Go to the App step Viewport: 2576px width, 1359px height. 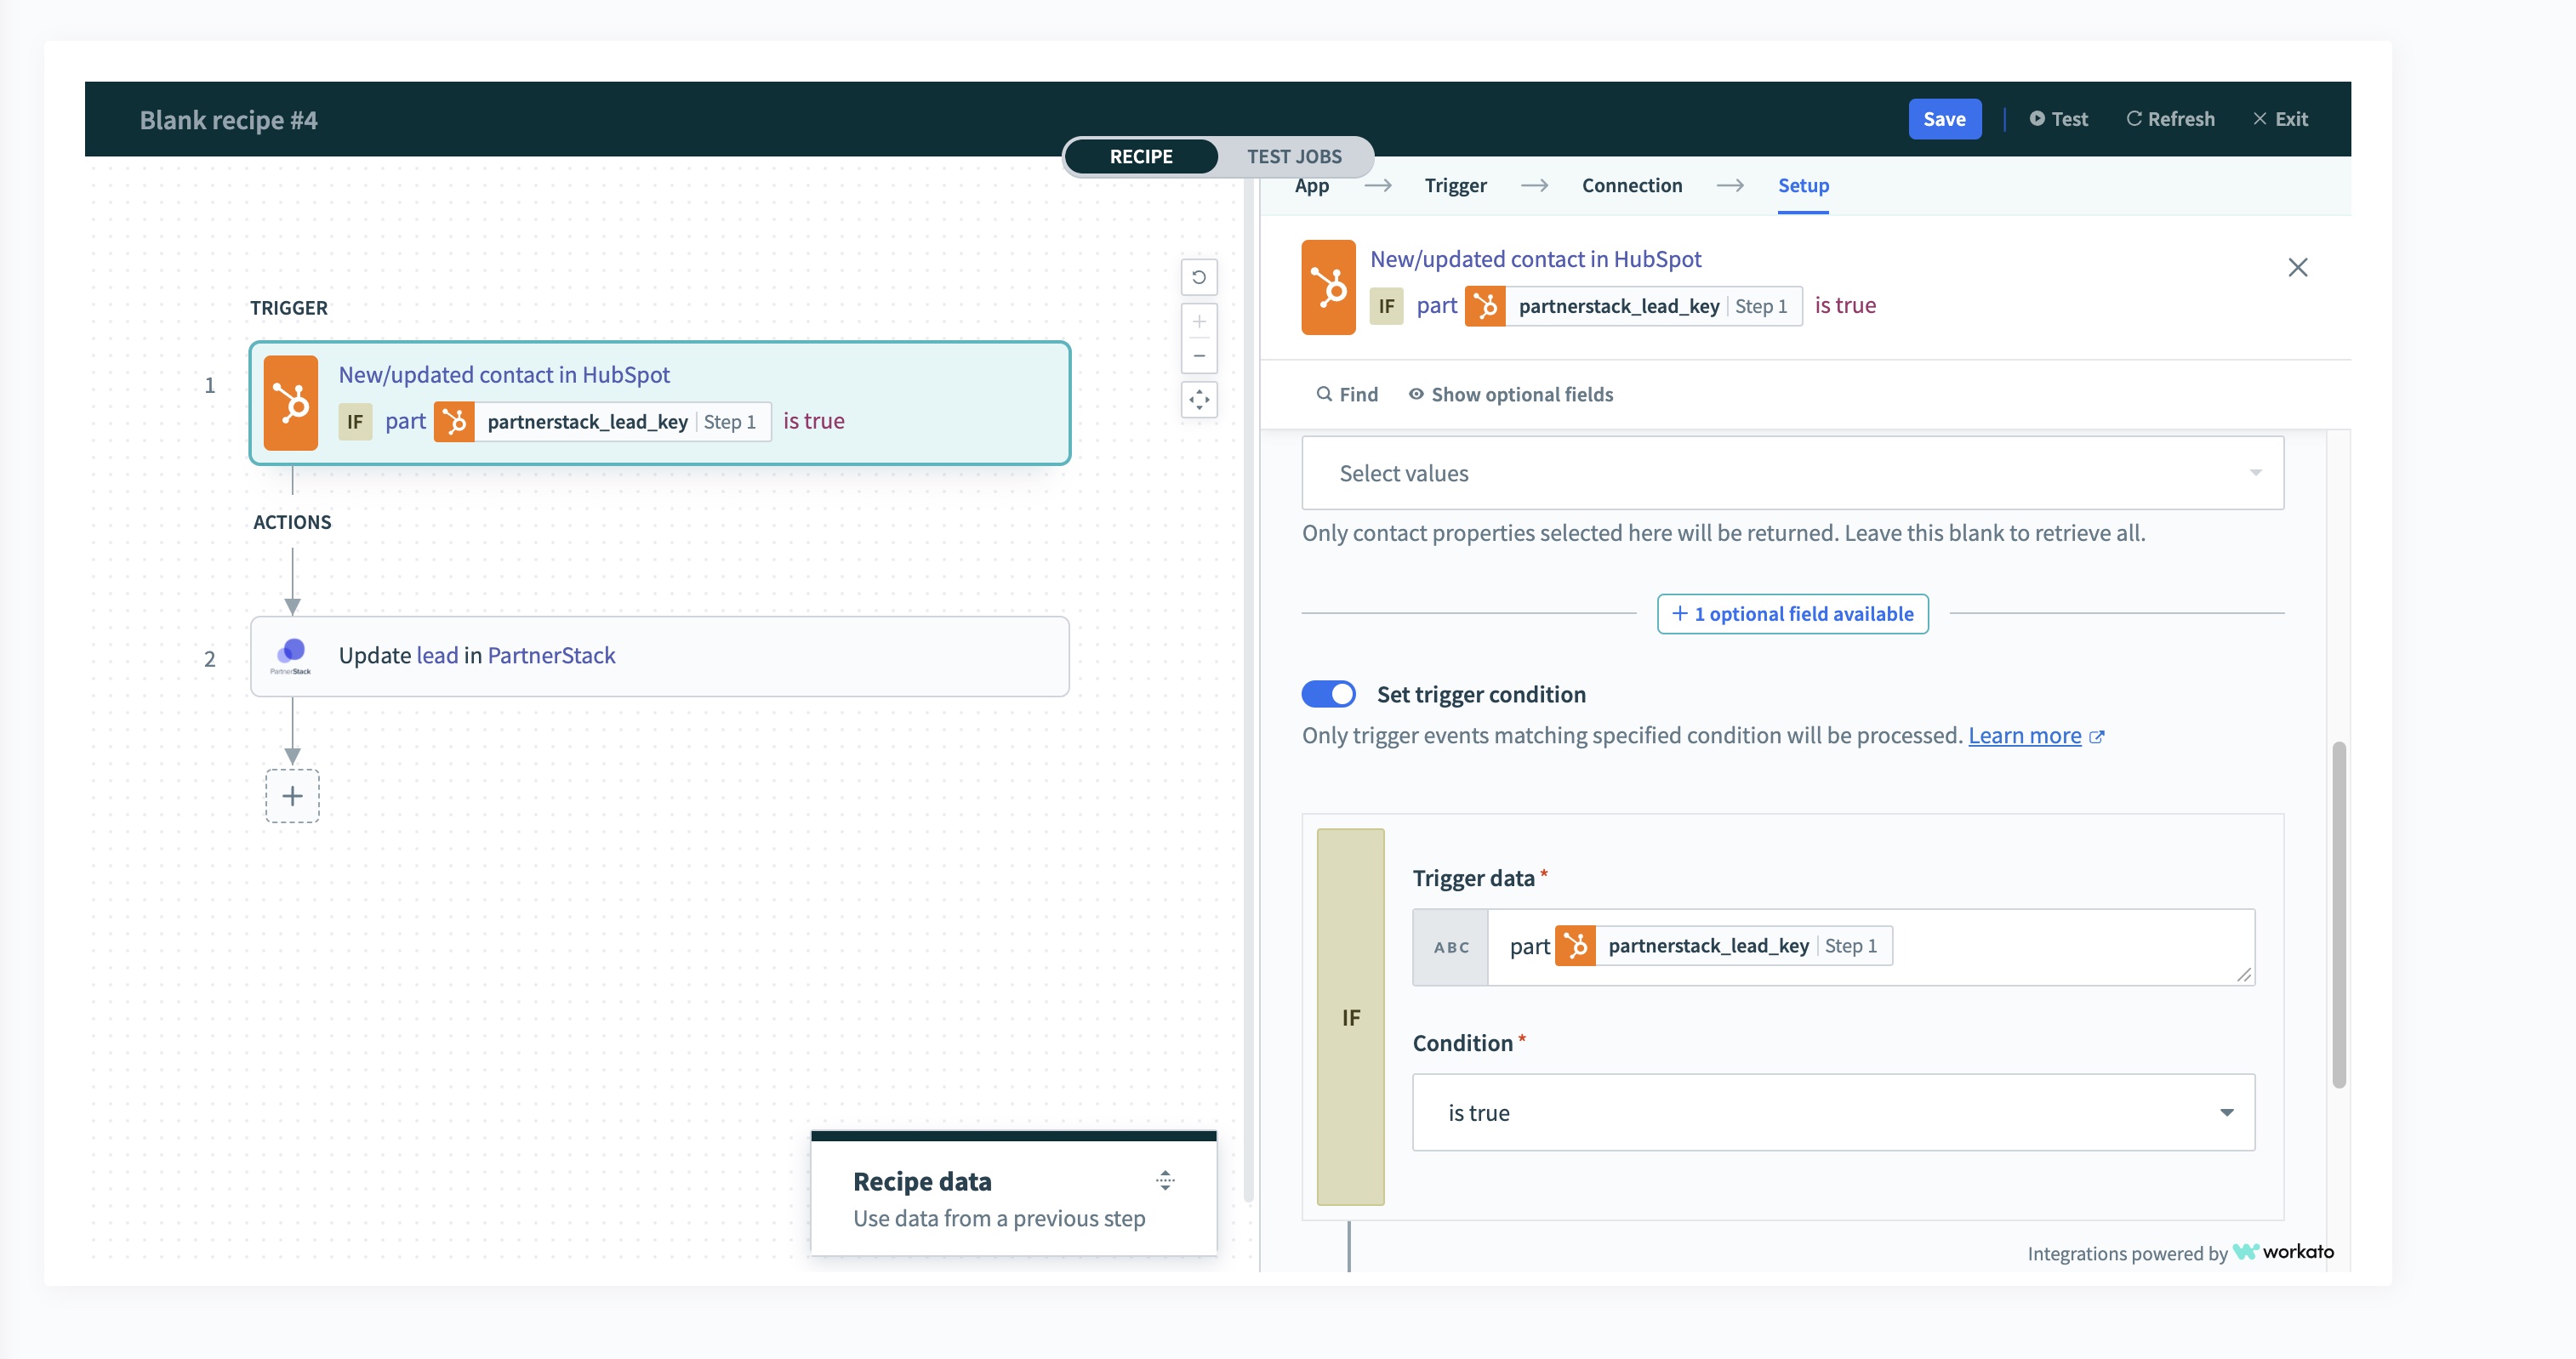1311,185
